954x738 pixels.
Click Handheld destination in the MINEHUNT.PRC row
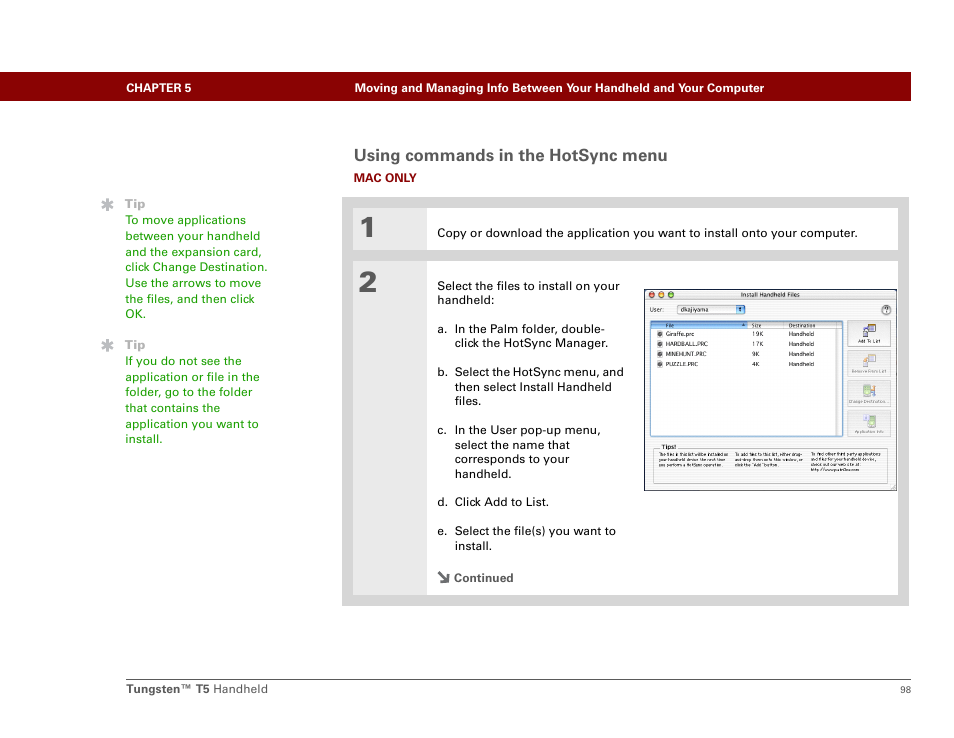[801, 353]
